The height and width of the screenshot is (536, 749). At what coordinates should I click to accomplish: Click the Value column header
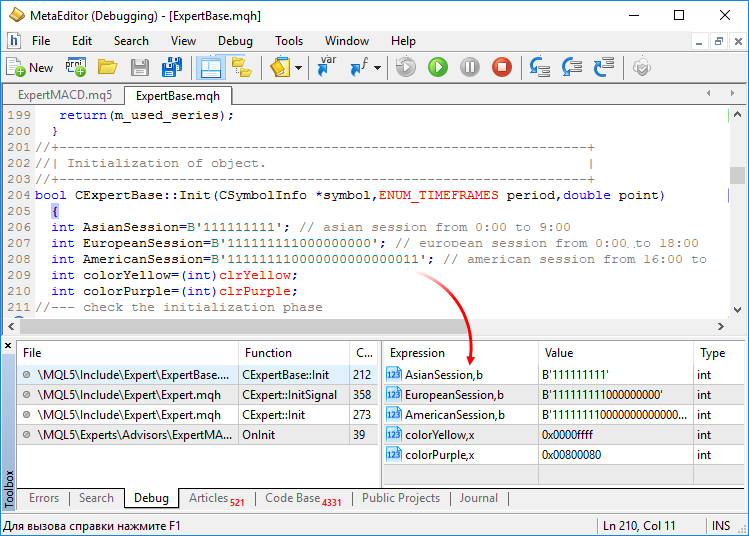point(616,353)
